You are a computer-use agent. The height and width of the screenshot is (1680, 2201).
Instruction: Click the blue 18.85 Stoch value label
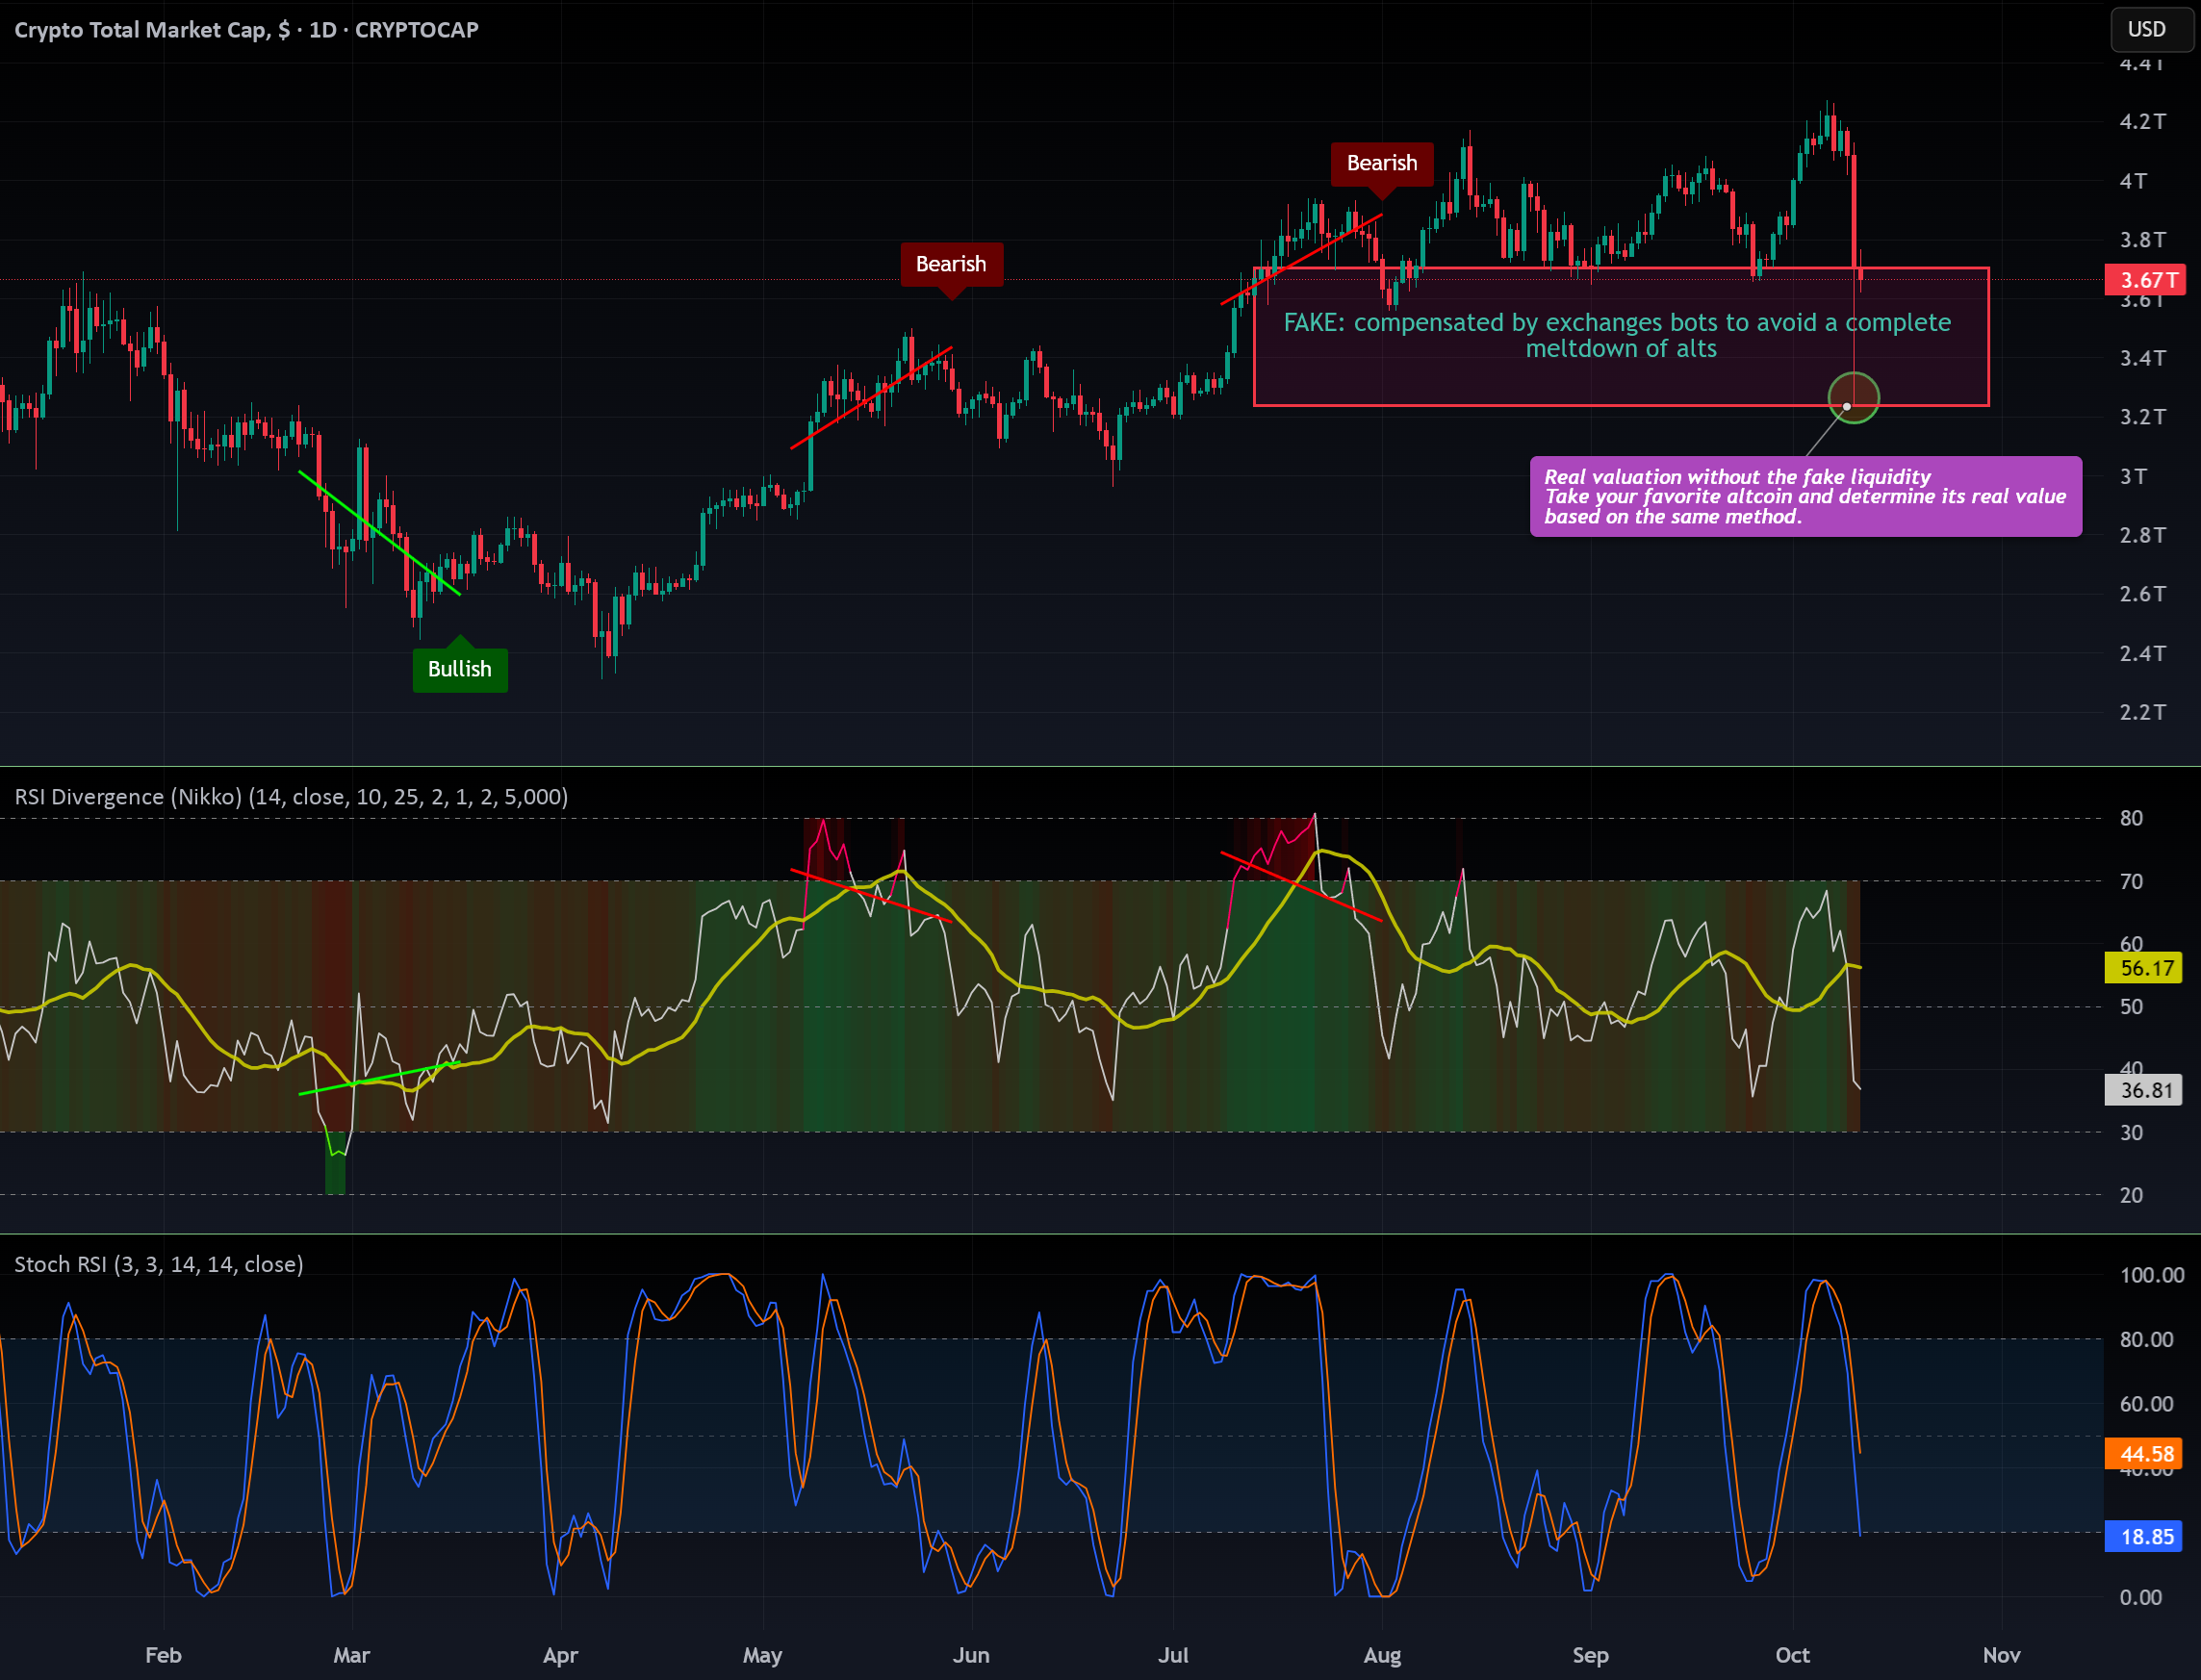click(x=2143, y=1536)
